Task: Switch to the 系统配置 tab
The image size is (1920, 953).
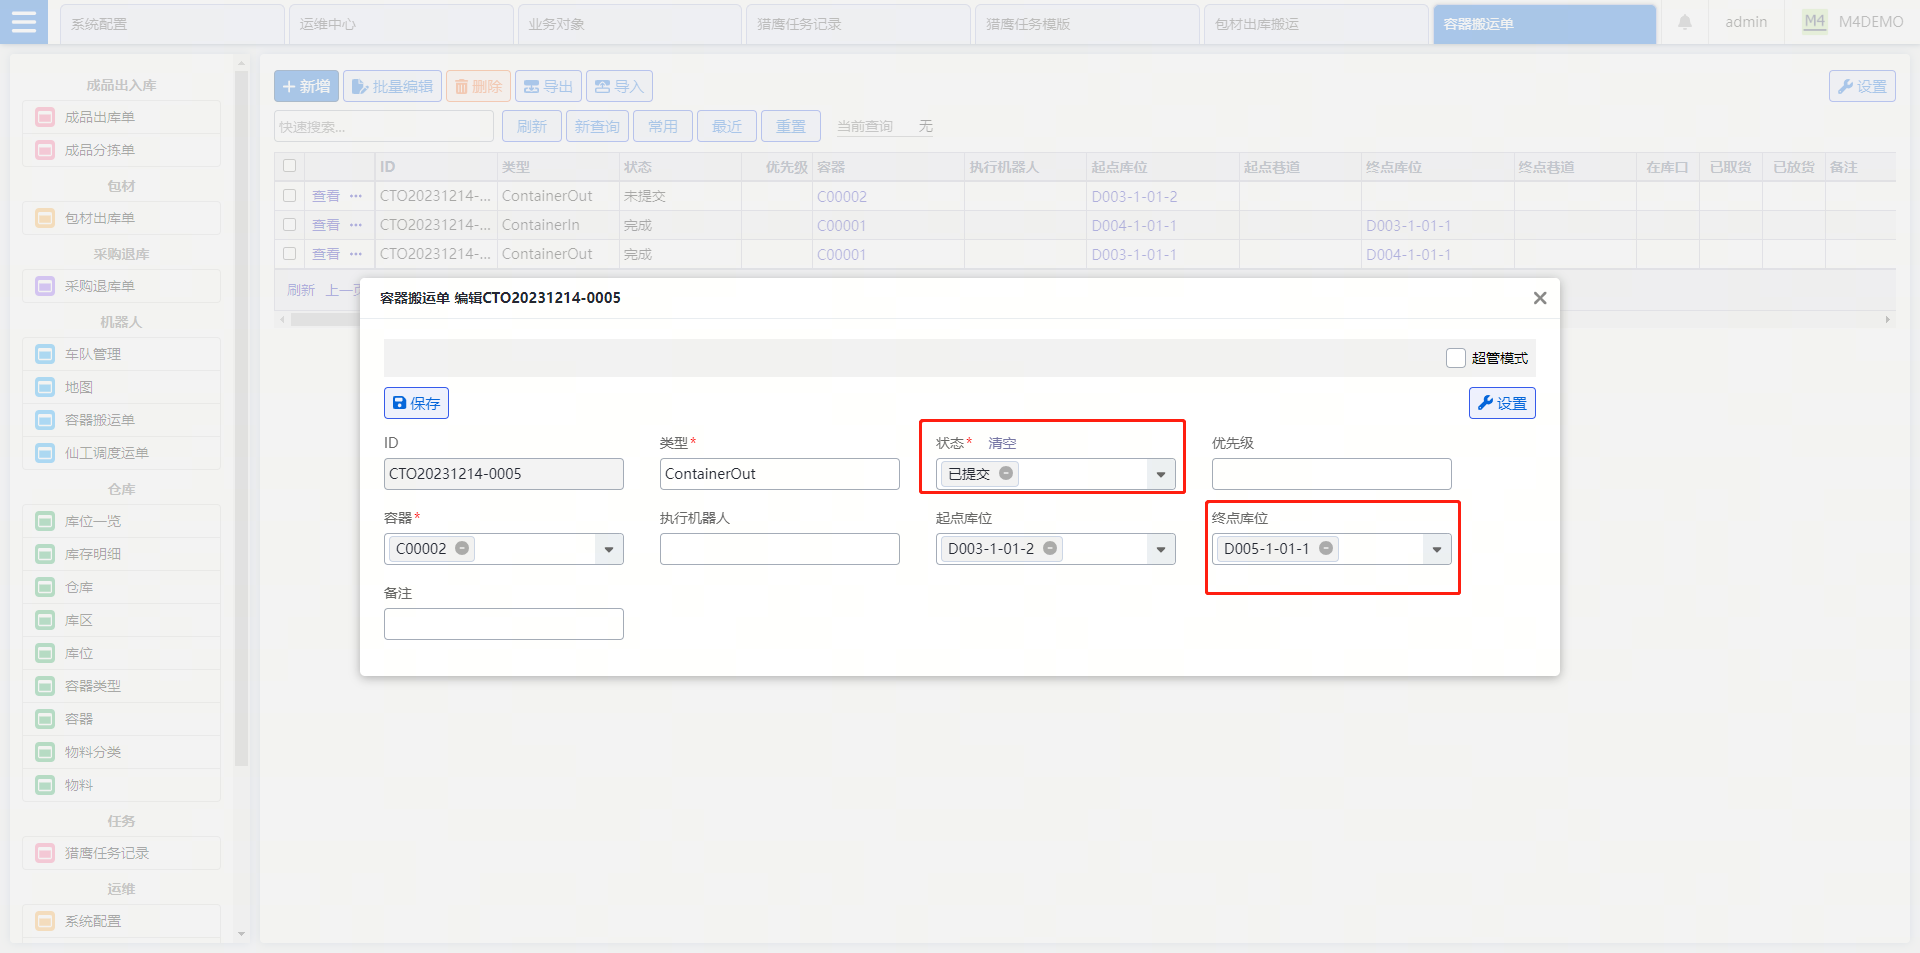Action: (x=172, y=24)
